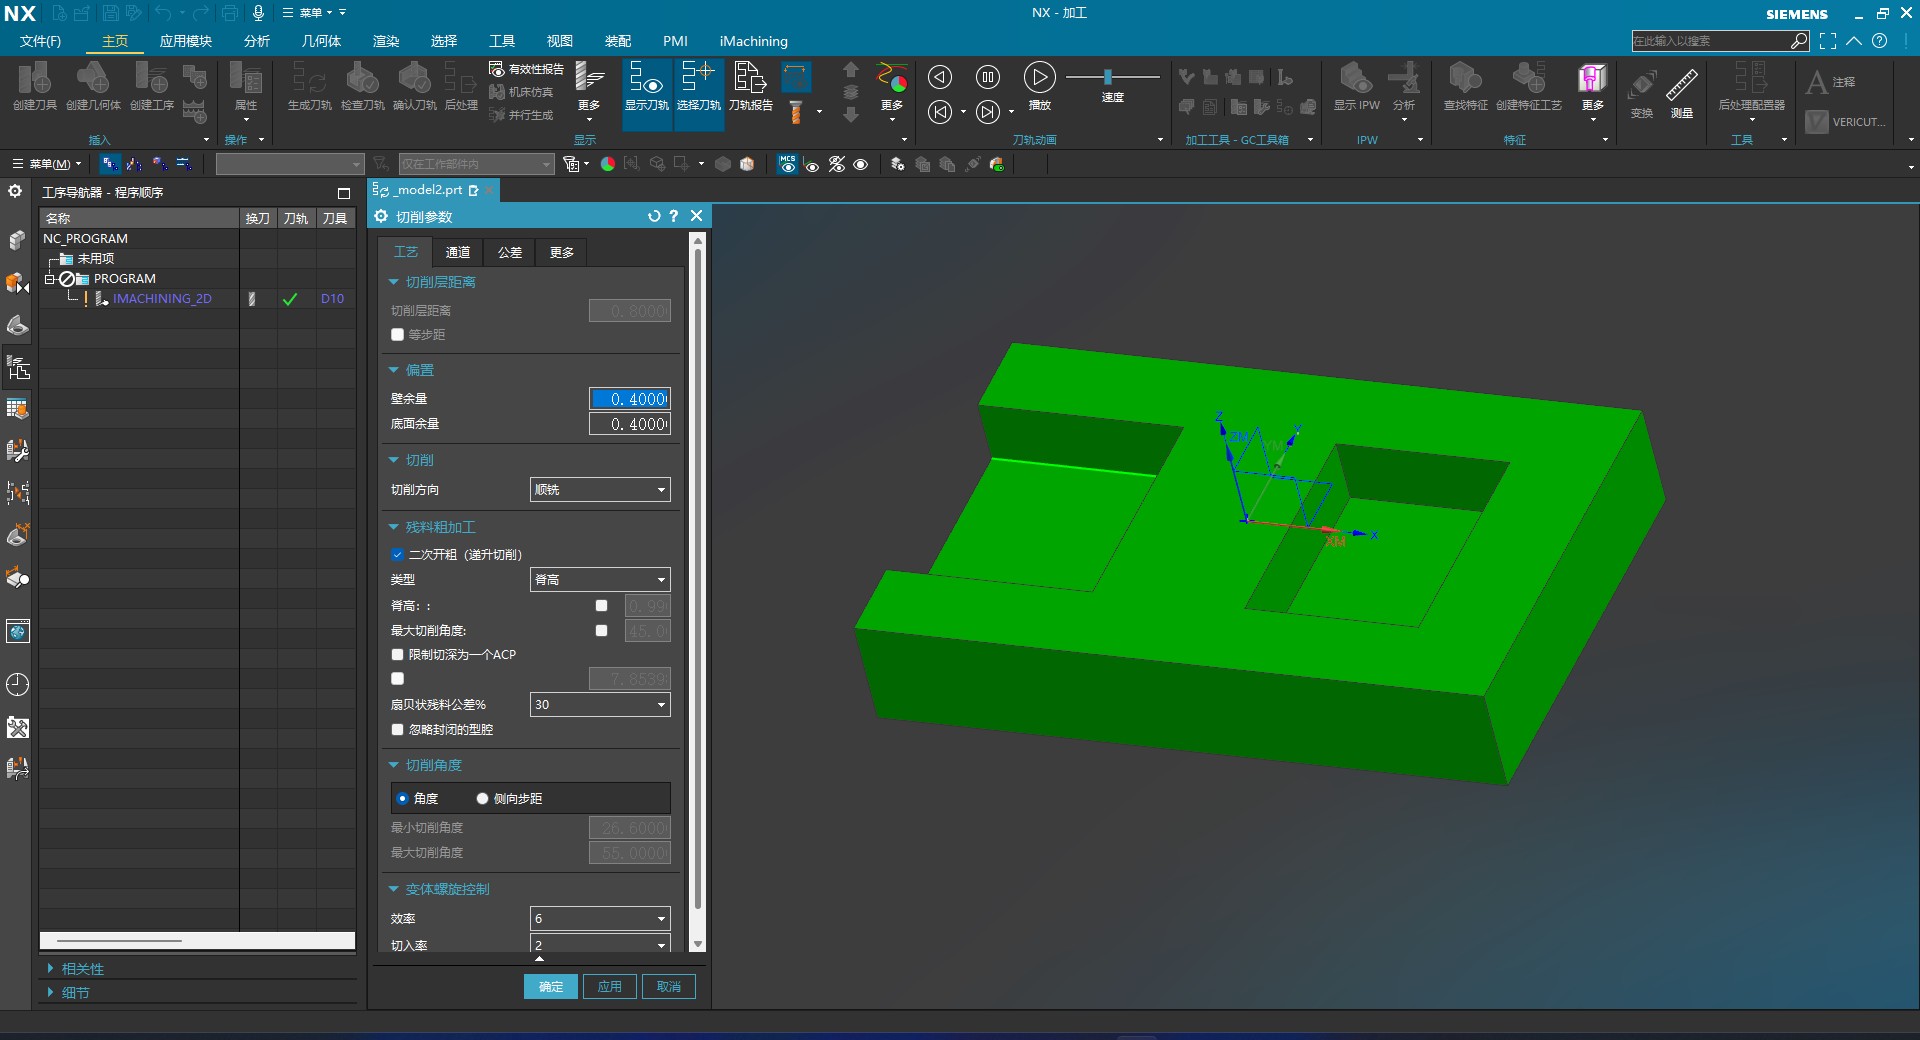
Task: Click the voice microphone icon in title bar
Action: pos(258,13)
